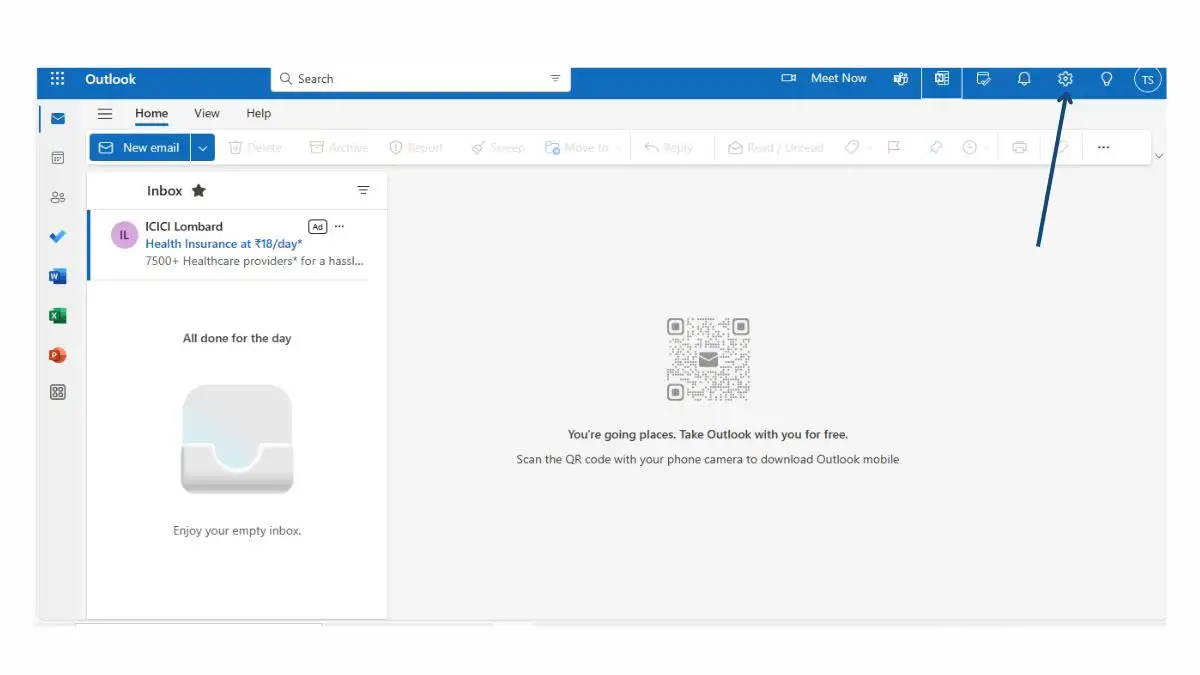
Task: Click the Outlook mobile QR code
Action: tap(708, 359)
